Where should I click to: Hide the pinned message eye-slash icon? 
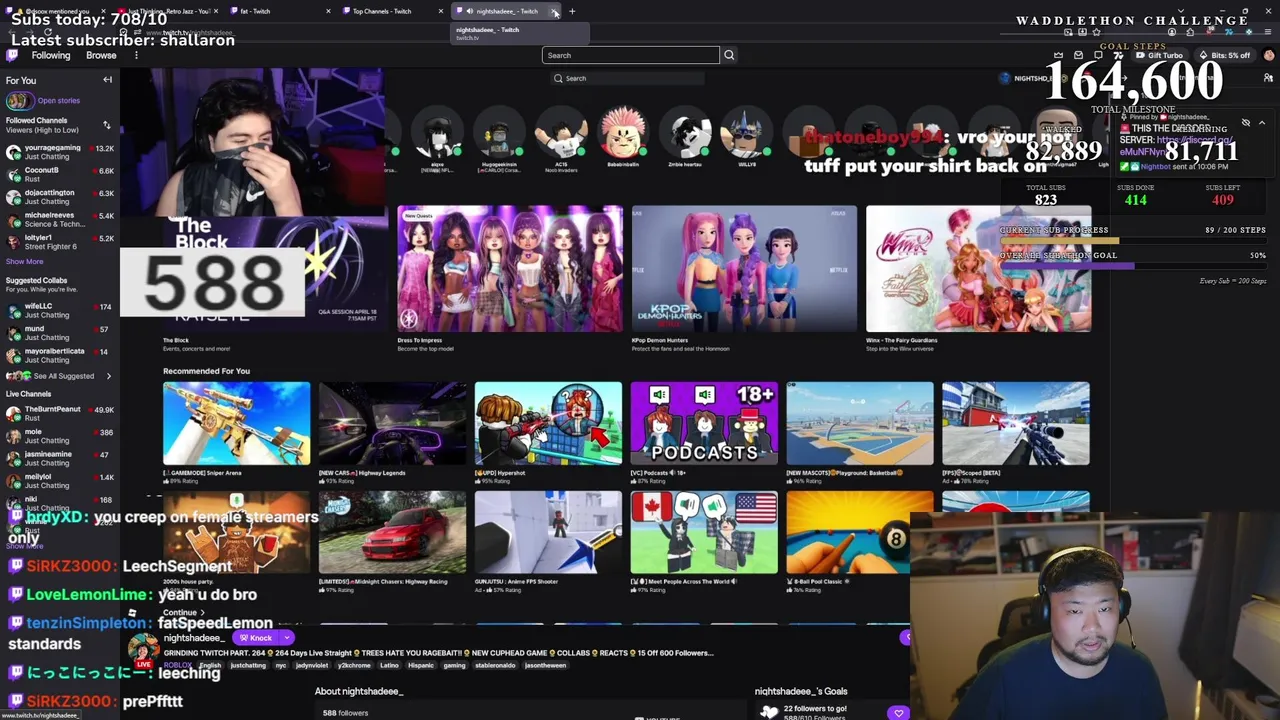point(1245,123)
